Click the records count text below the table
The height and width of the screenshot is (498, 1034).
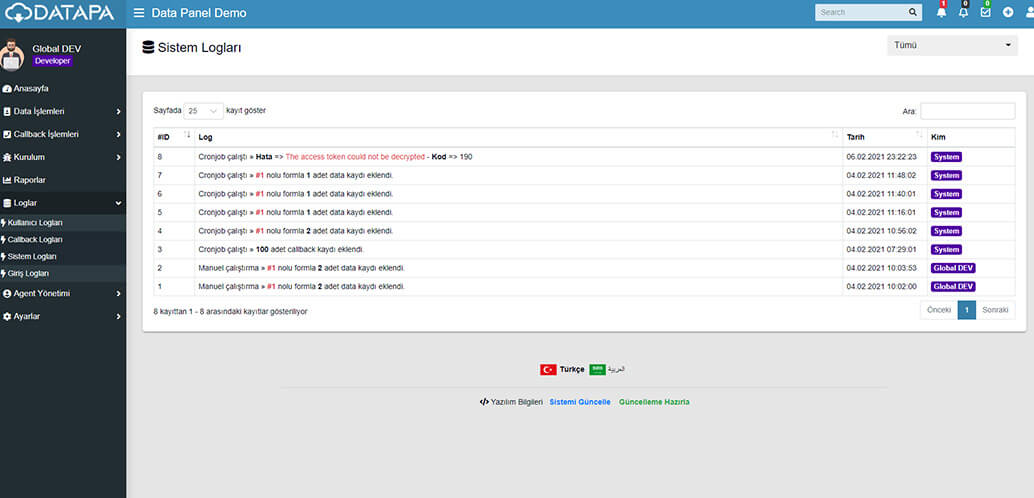pos(230,311)
